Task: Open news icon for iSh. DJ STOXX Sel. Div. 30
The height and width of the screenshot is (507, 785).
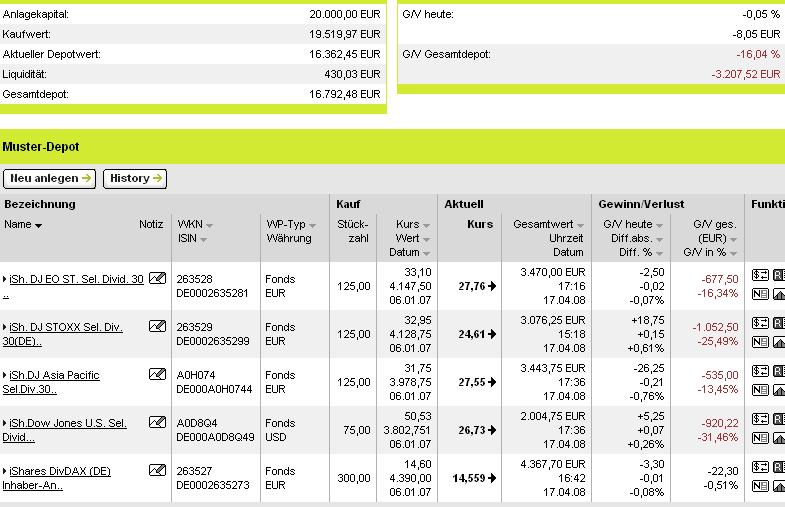Action: click(x=760, y=342)
